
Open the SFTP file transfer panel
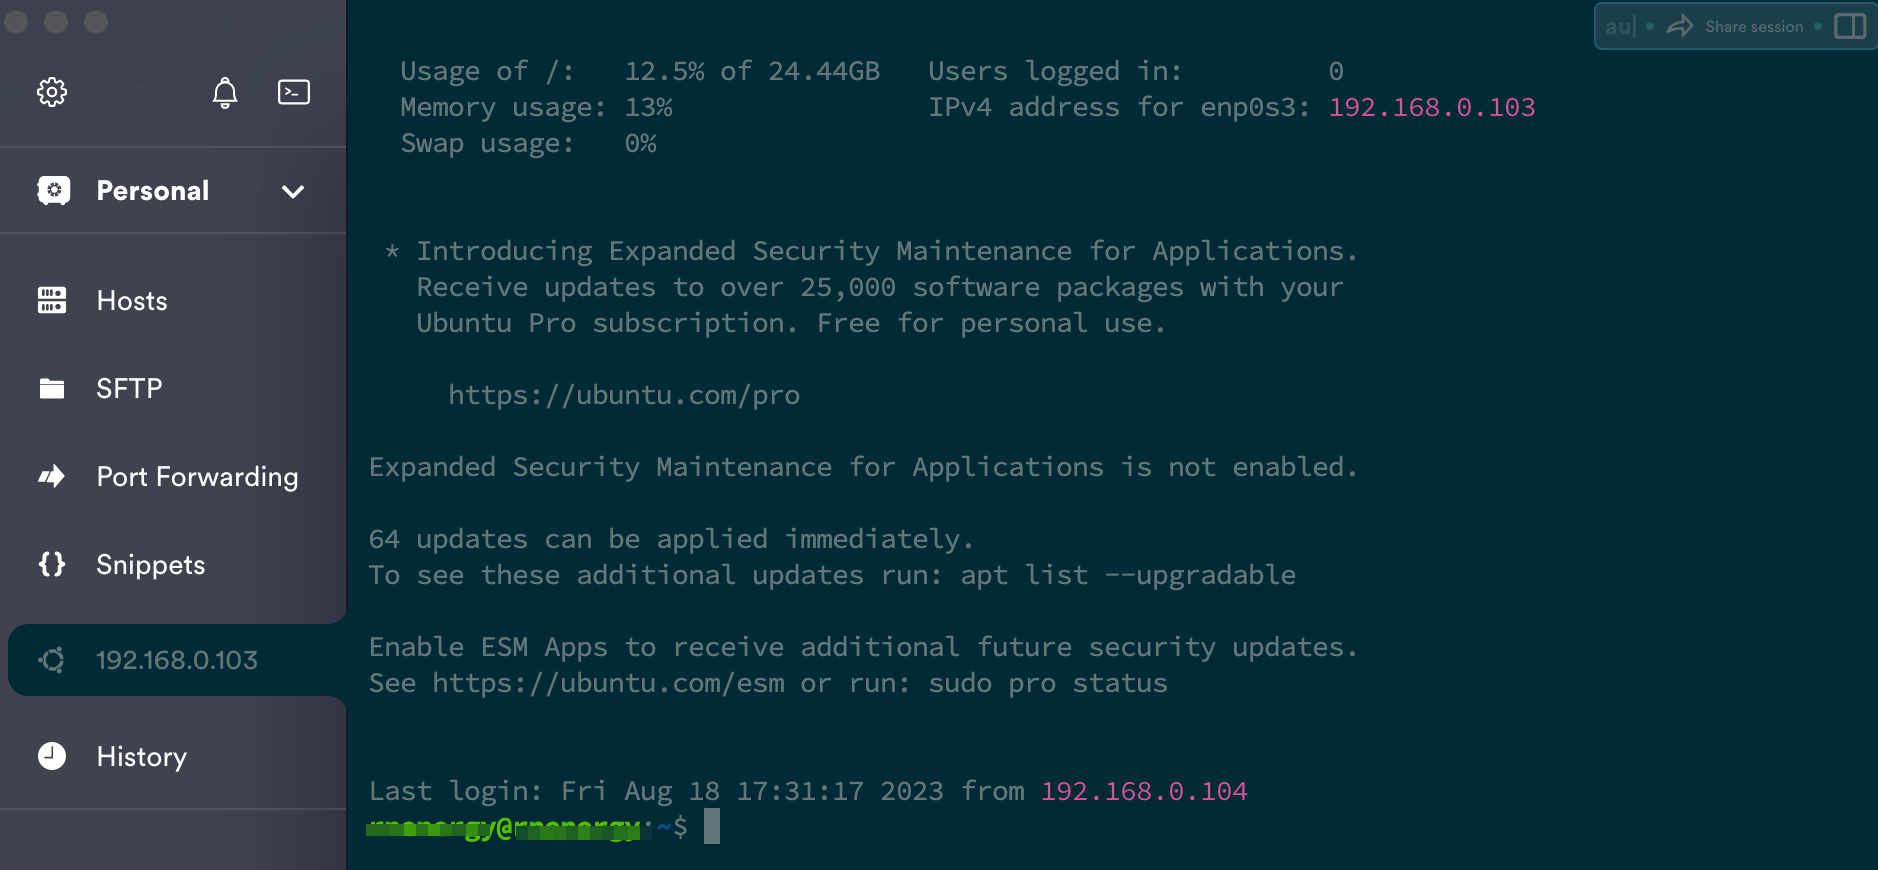[x=129, y=388]
